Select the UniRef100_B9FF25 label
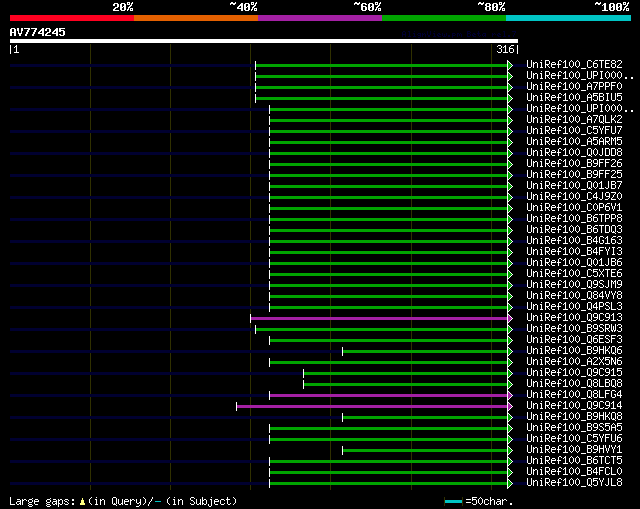Screen dimensions: 640x509 574,175
